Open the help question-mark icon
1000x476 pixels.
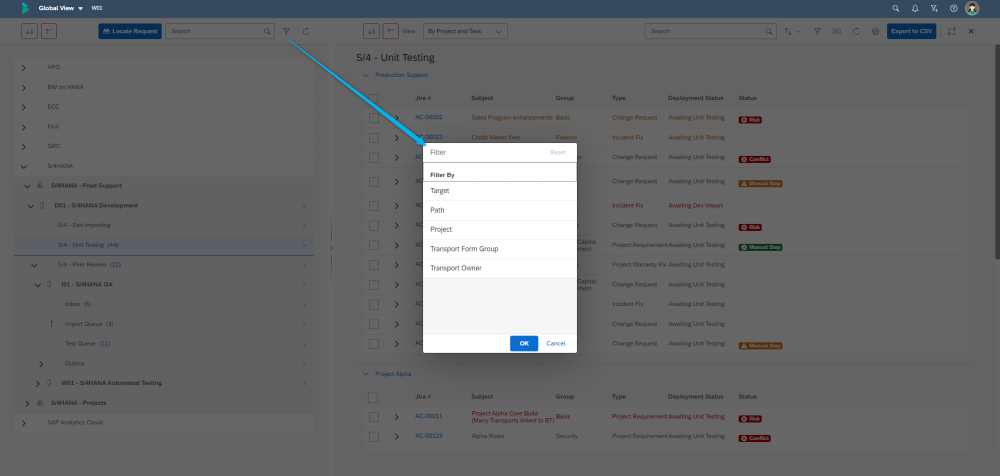953,8
